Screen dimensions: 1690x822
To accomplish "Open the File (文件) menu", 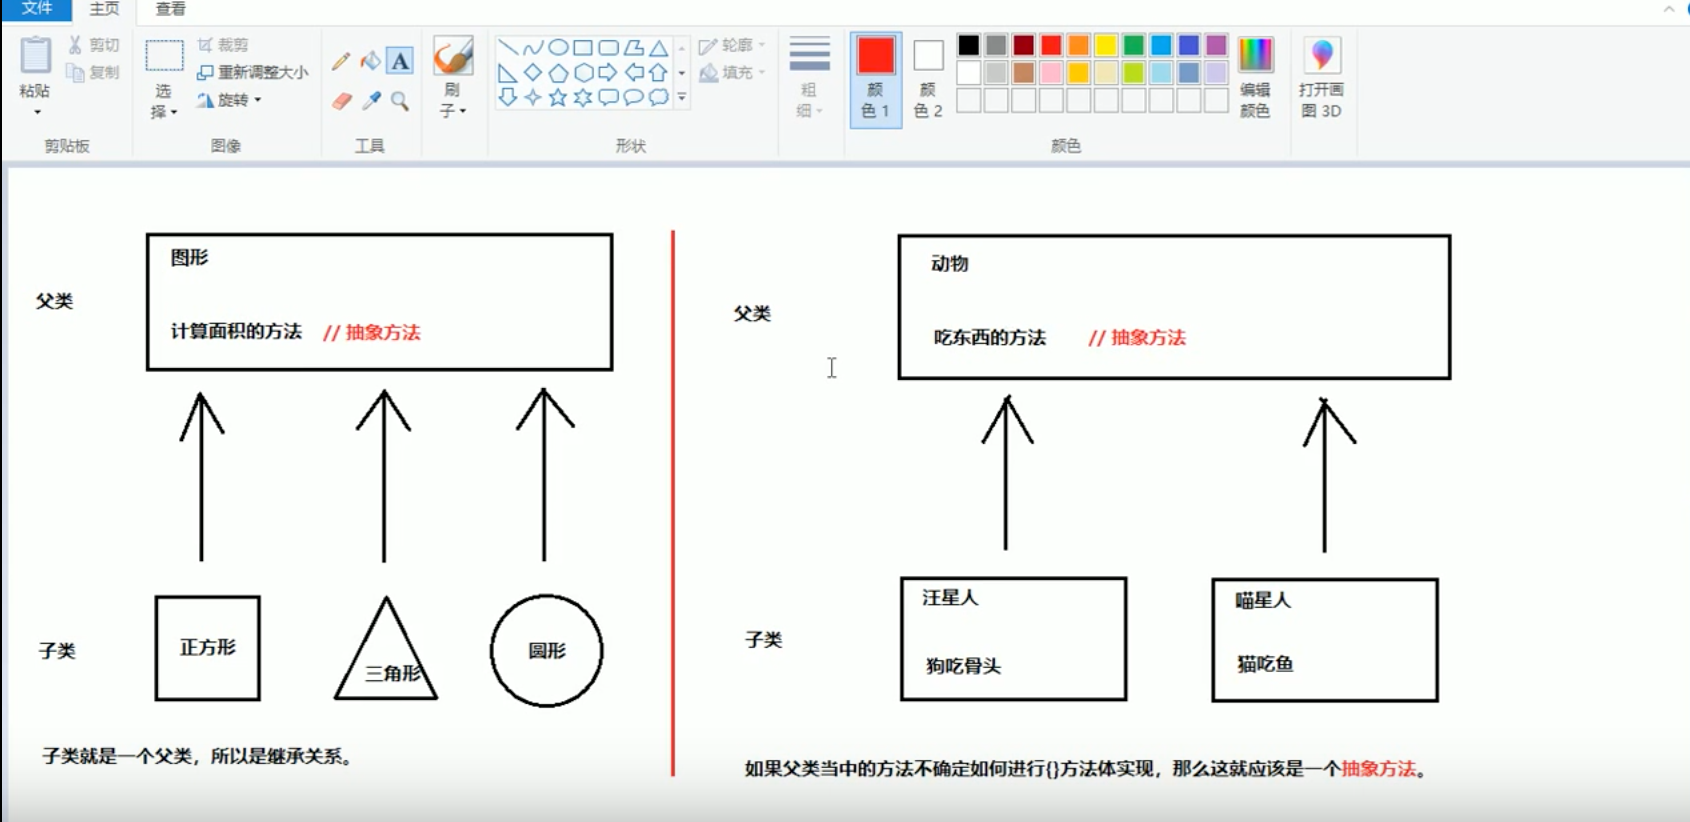I will 37,9.
